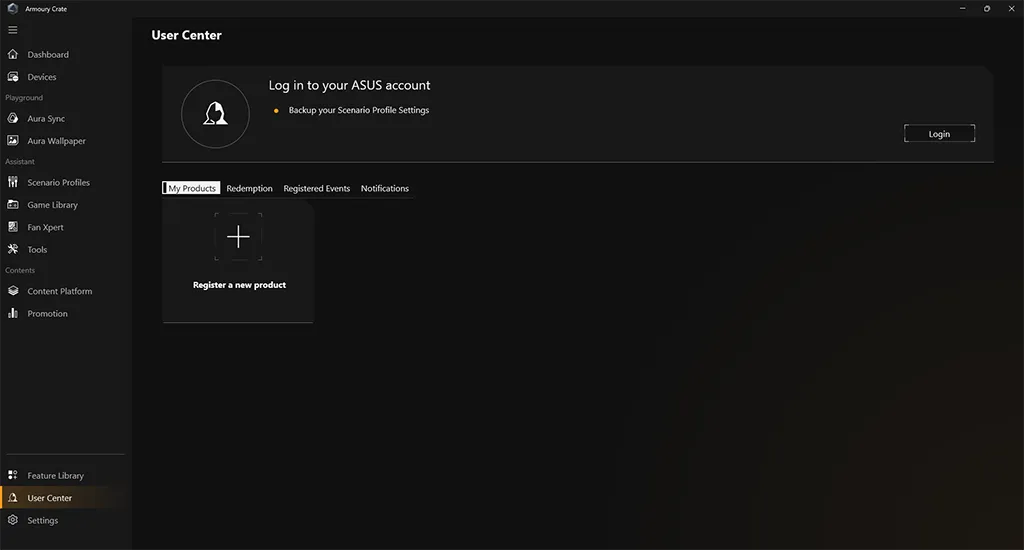Screen dimensions: 1024x550
Task: Switch to the Redemption tab
Action: (249, 188)
